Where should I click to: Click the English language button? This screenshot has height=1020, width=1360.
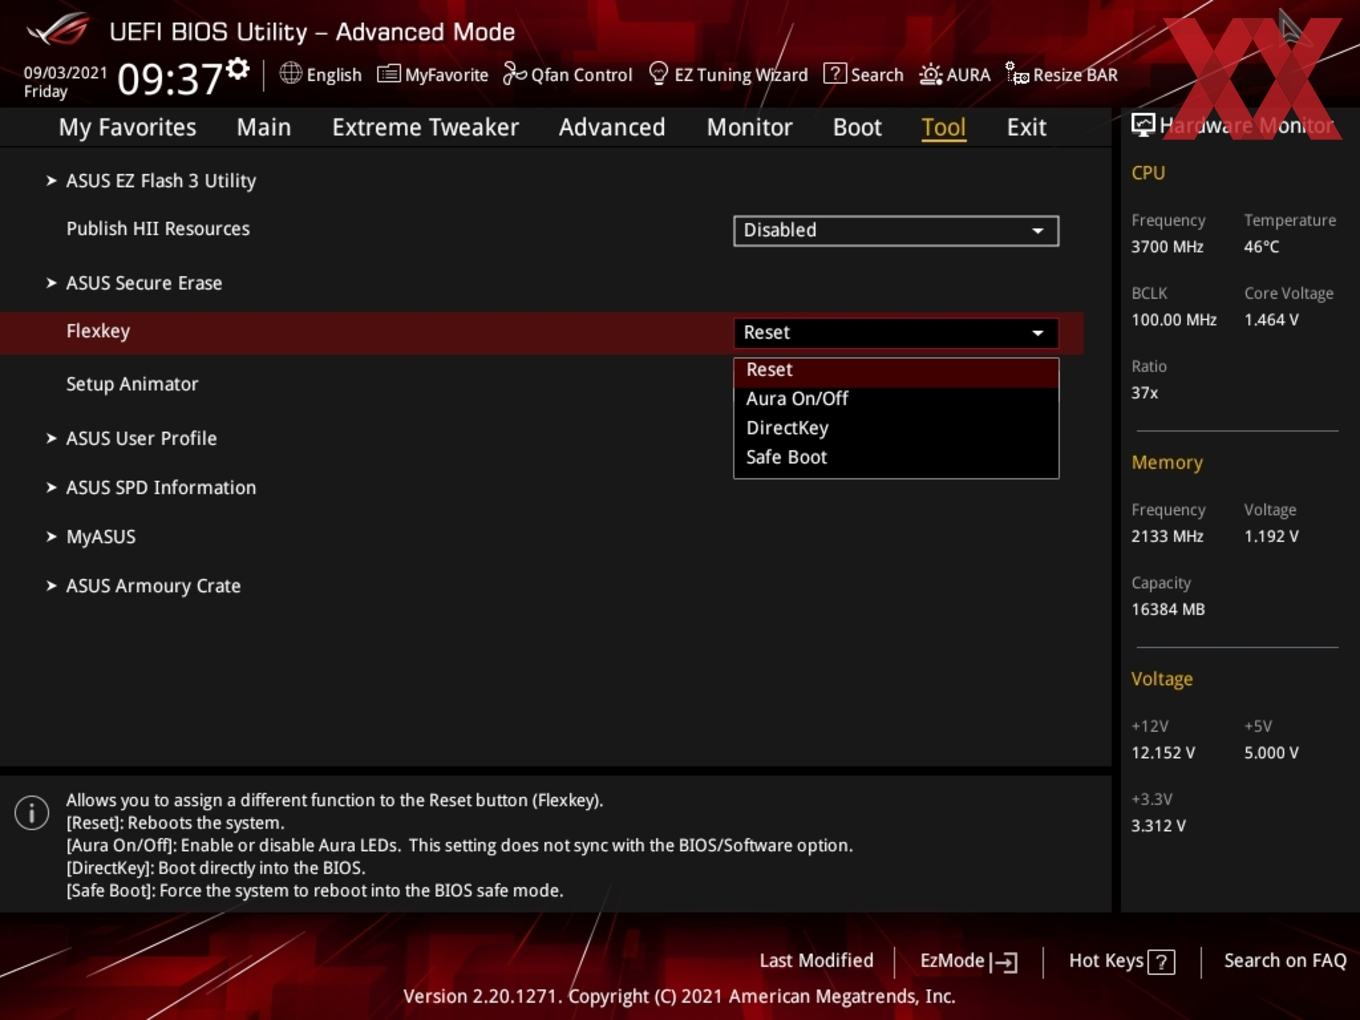point(334,75)
